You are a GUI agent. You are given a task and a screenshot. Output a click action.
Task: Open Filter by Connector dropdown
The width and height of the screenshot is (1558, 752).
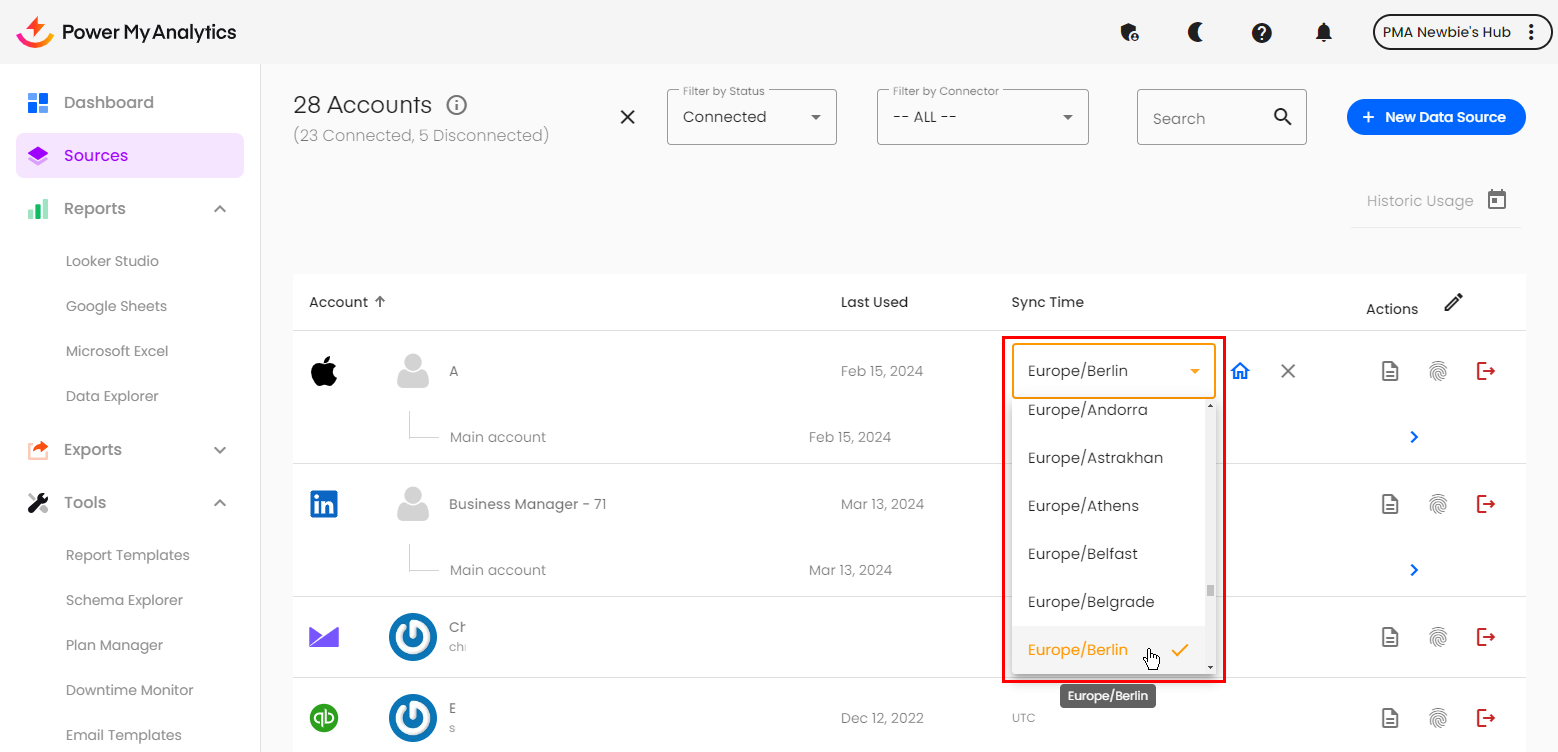pos(982,117)
